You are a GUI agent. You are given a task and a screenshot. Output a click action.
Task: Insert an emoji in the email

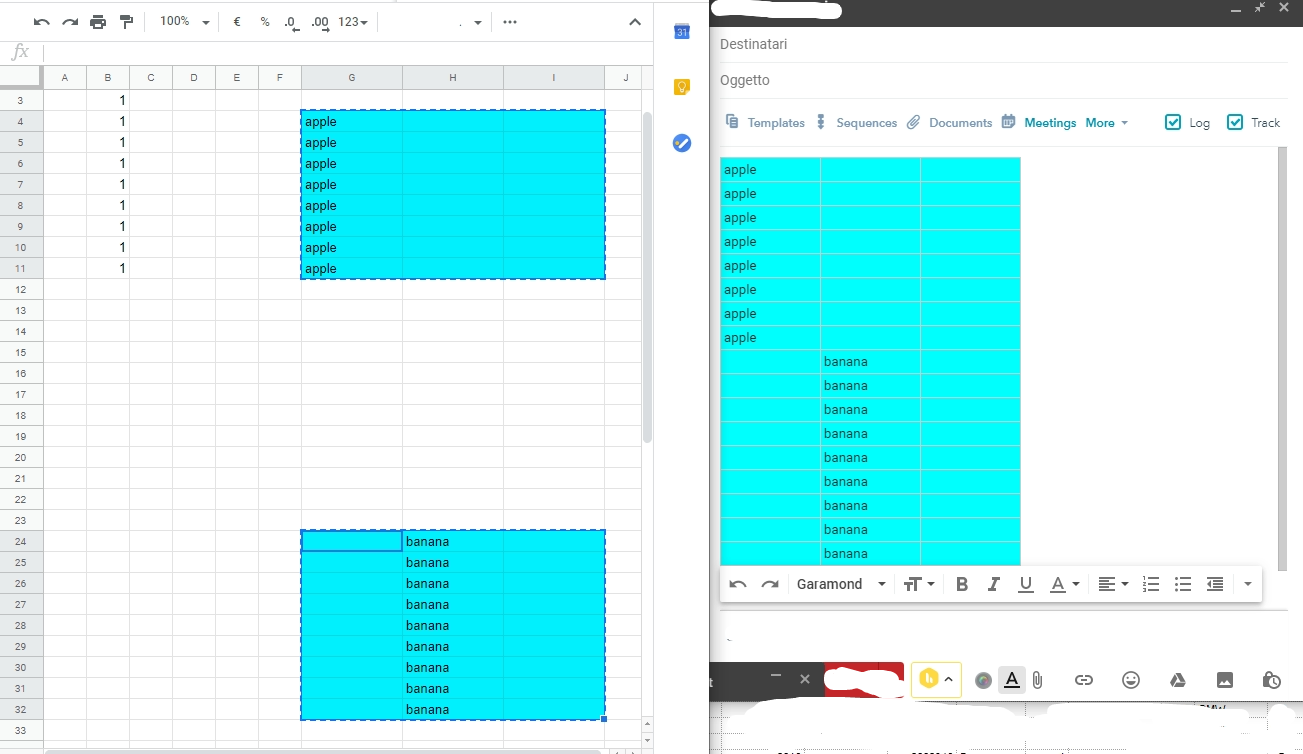1130,680
